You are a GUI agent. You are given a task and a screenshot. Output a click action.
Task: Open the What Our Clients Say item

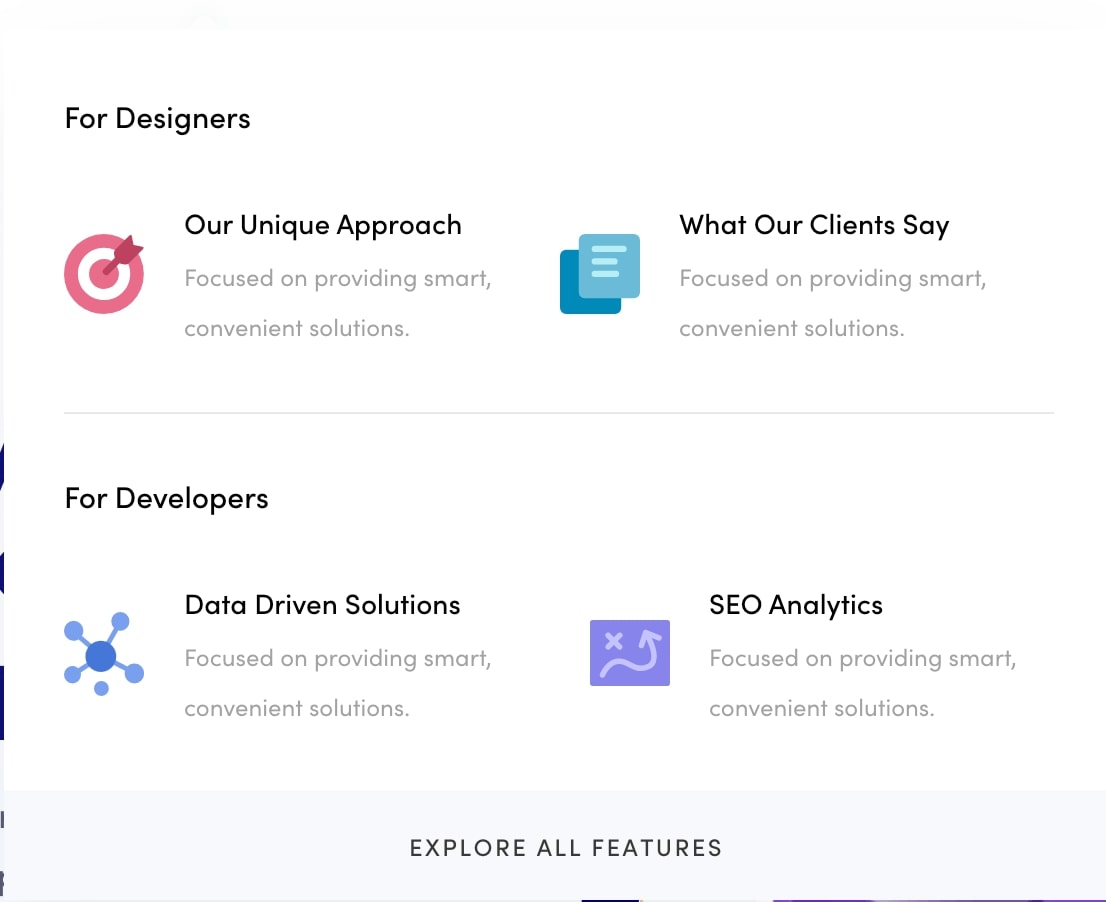pos(813,225)
